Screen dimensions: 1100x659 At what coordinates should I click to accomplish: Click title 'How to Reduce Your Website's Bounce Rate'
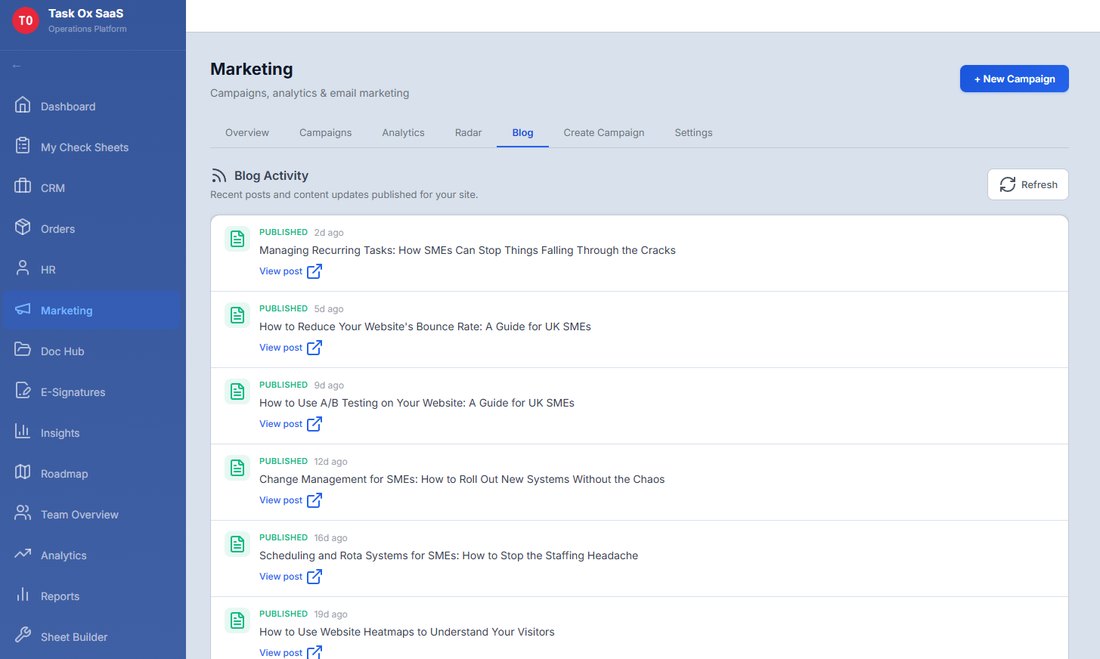(x=425, y=326)
